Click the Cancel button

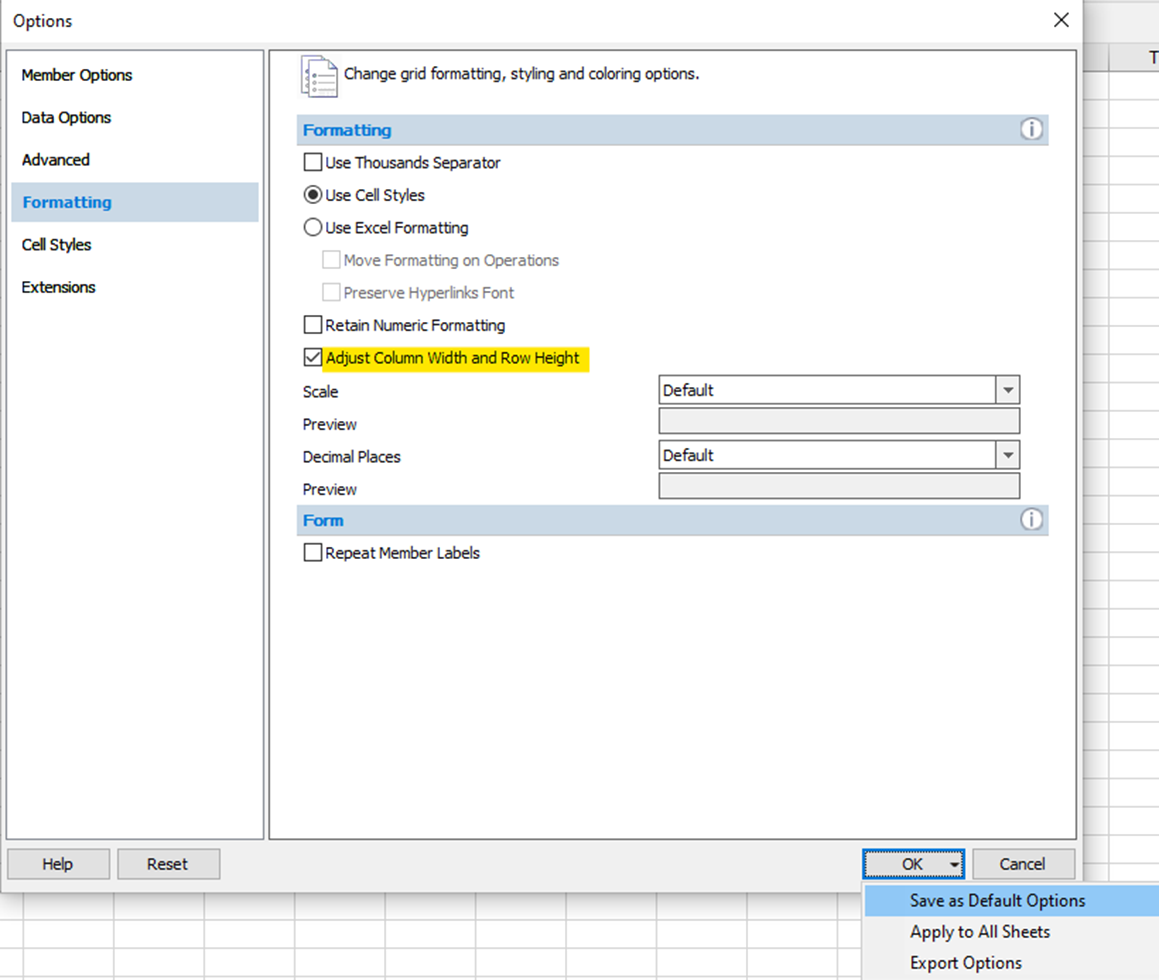tap(1022, 864)
